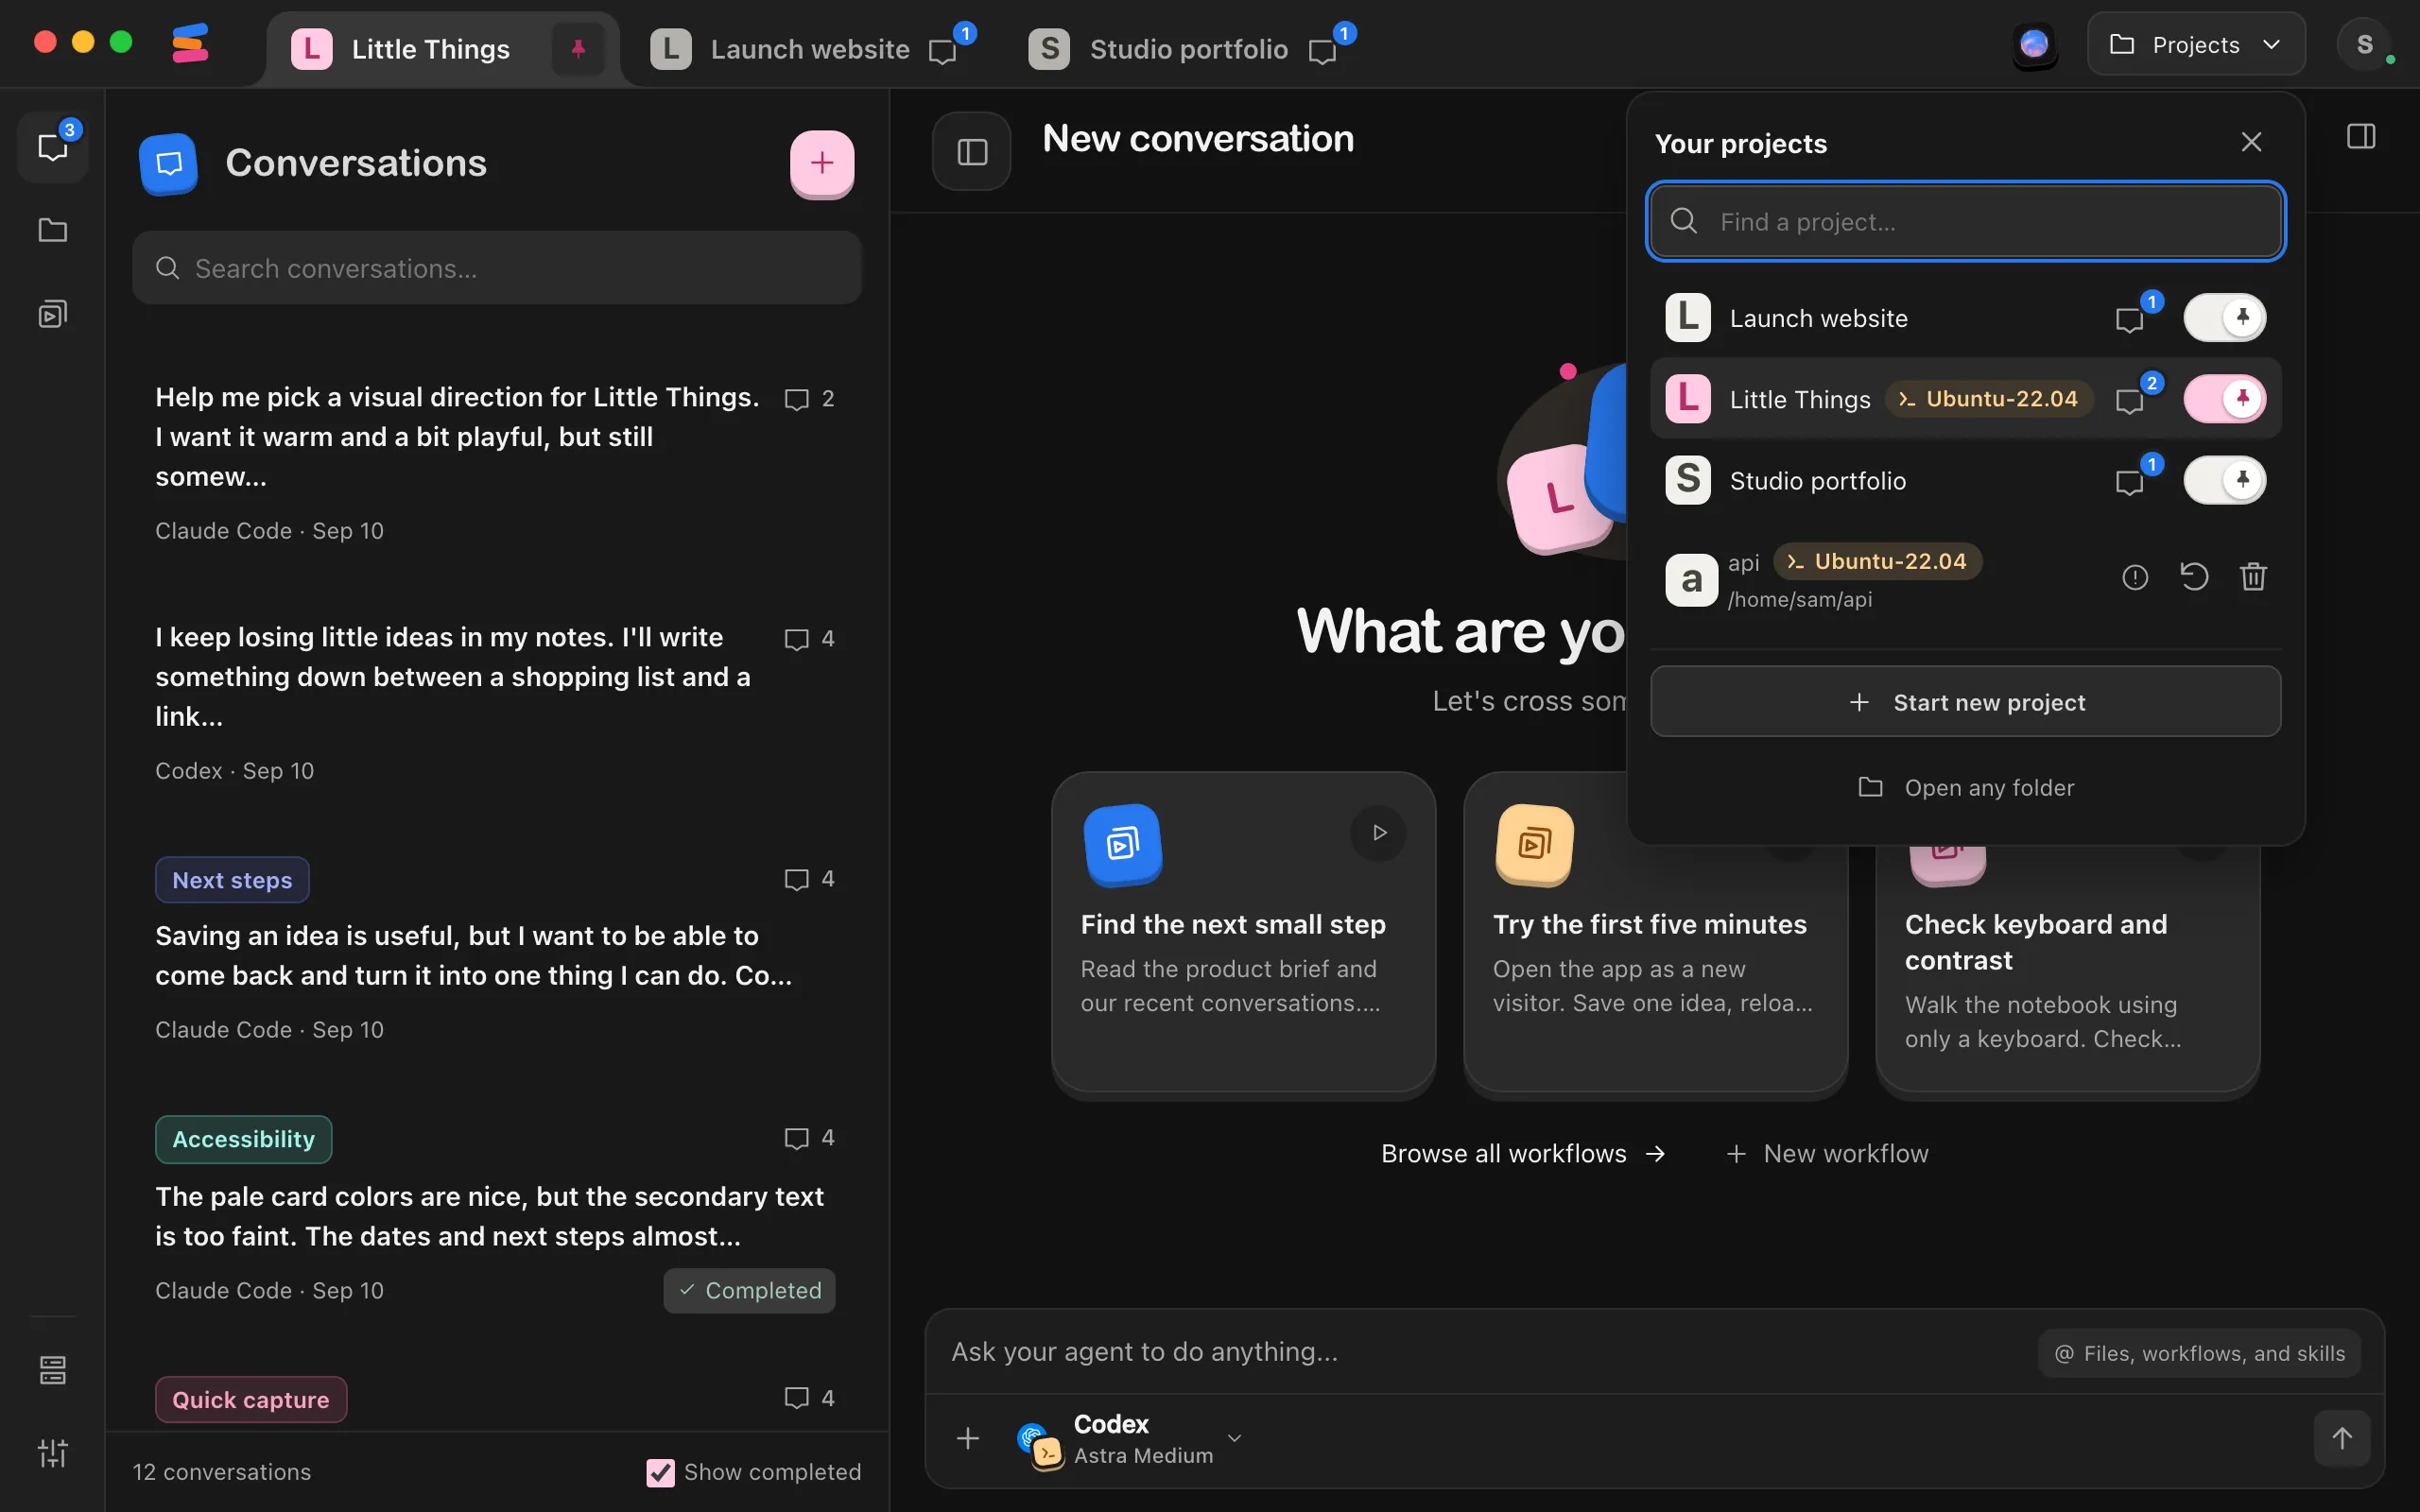Open the Projects dropdown in the top bar
Image resolution: width=2420 pixels, height=1512 pixels.
click(x=2196, y=45)
